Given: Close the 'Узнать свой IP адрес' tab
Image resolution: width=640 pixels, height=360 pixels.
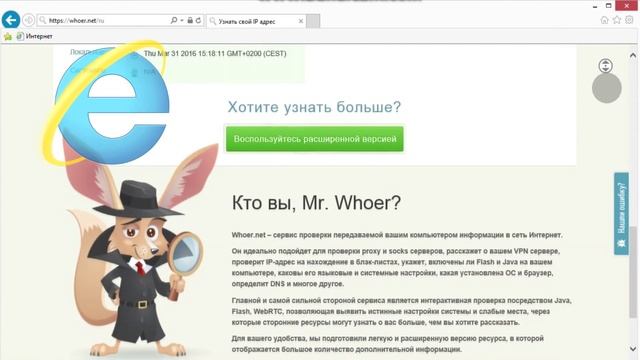Looking at the screenshot, I should click(x=301, y=21).
